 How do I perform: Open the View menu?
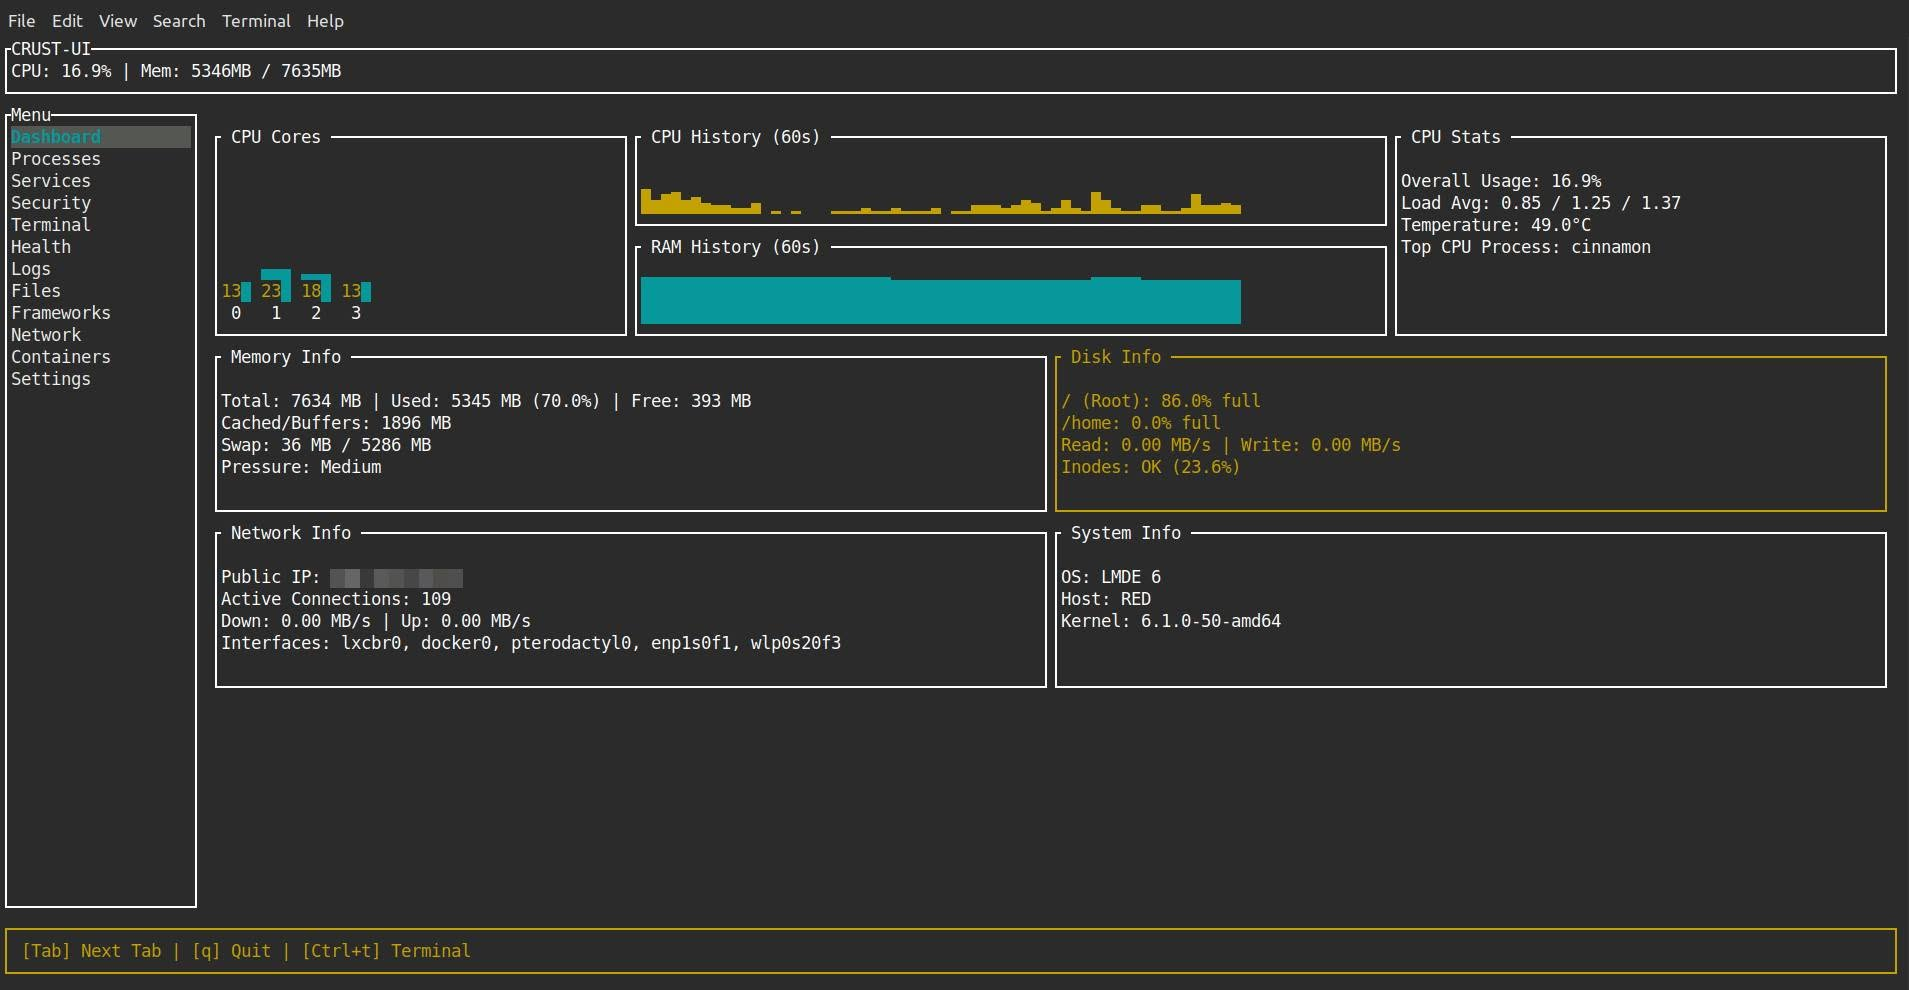117,21
